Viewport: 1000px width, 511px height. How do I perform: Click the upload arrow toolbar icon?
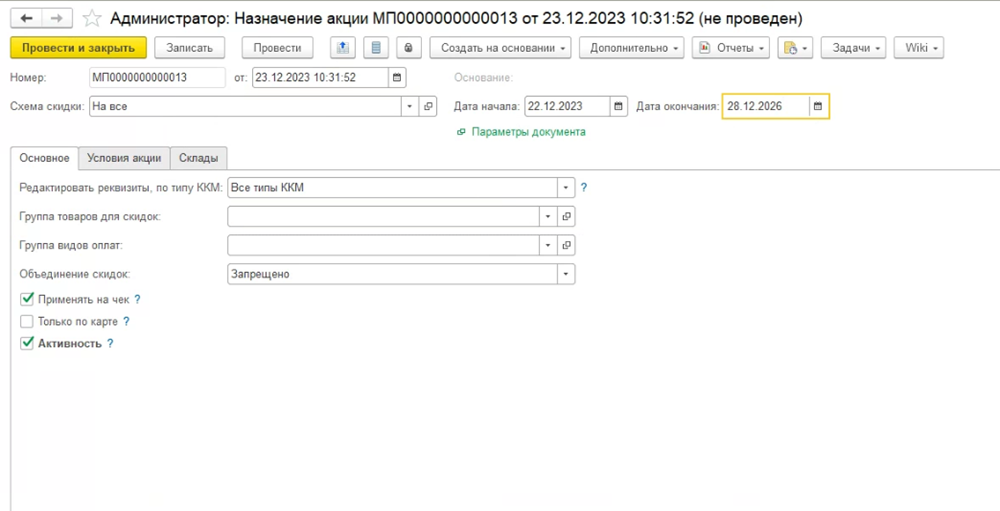point(342,48)
